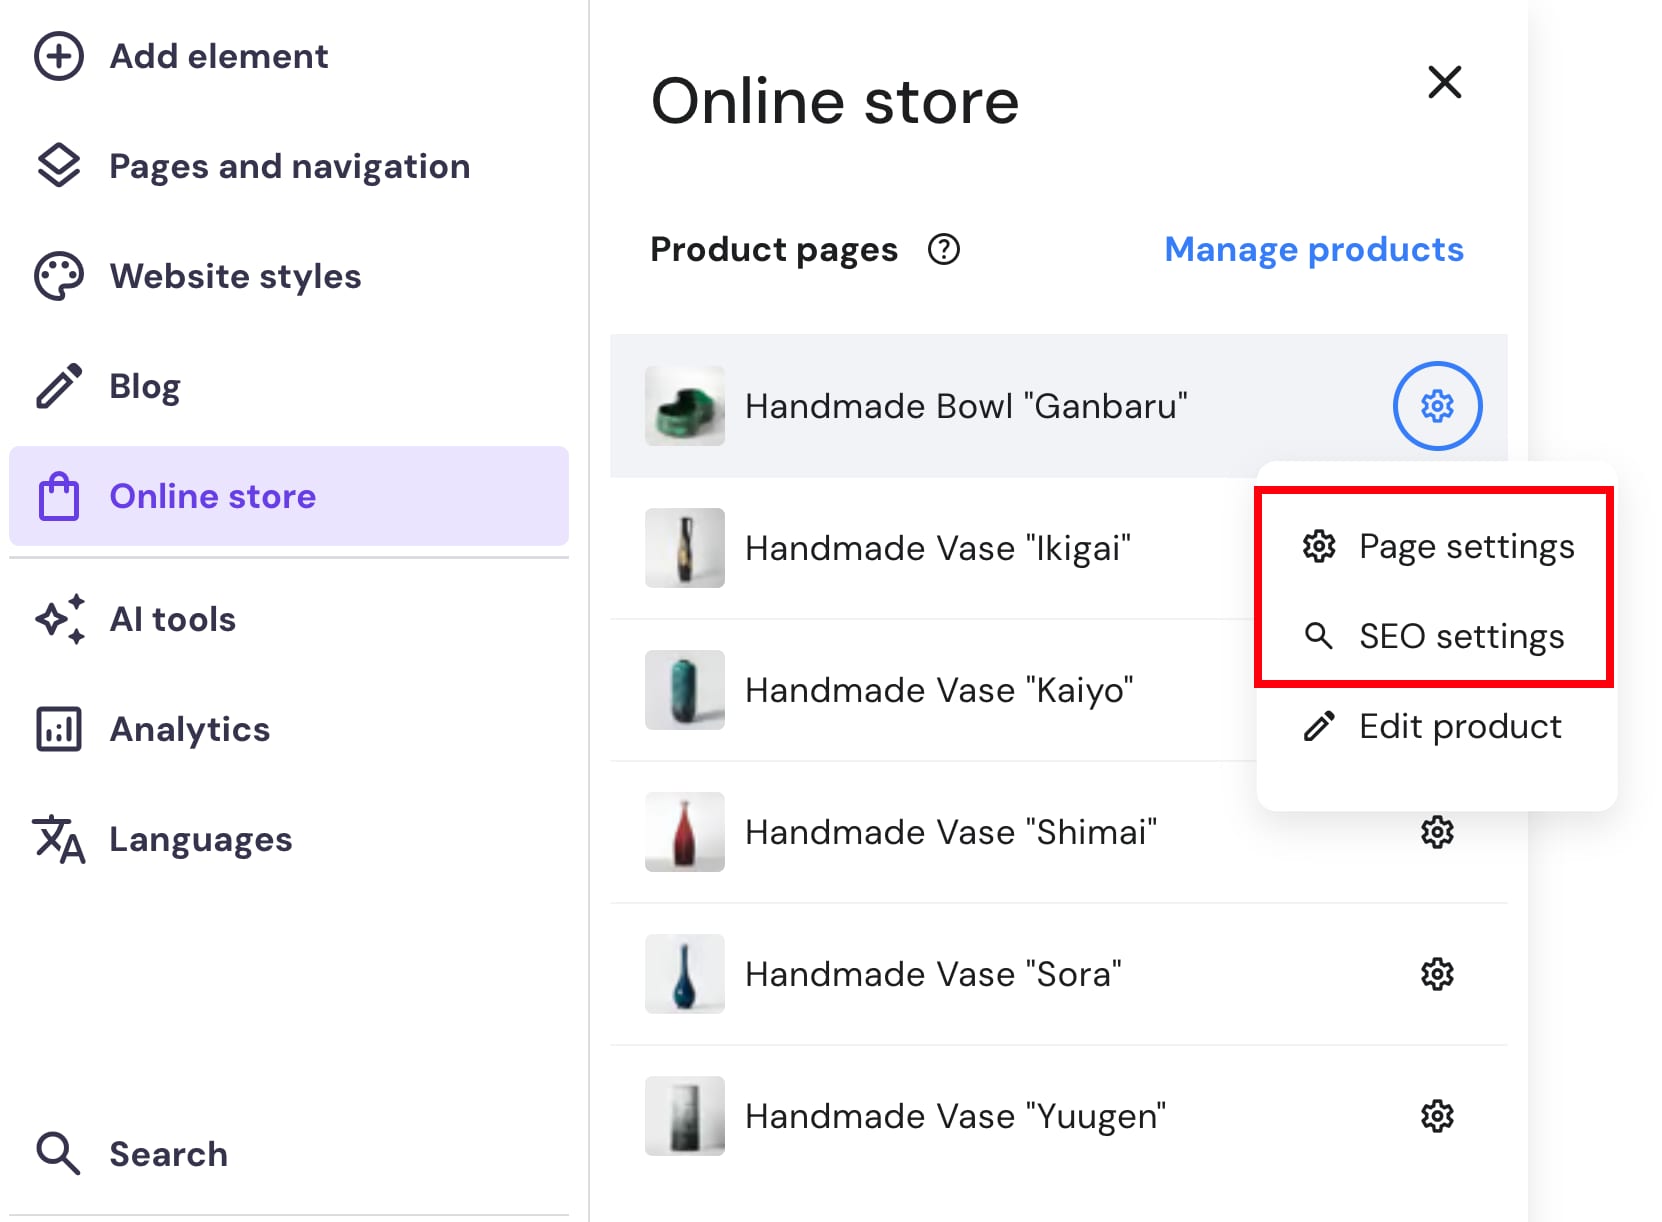Viewport: 1662px width, 1222px height.
Task: Open settings gear for Handmade Vase "Sora"
Action: click(1437, 974)
